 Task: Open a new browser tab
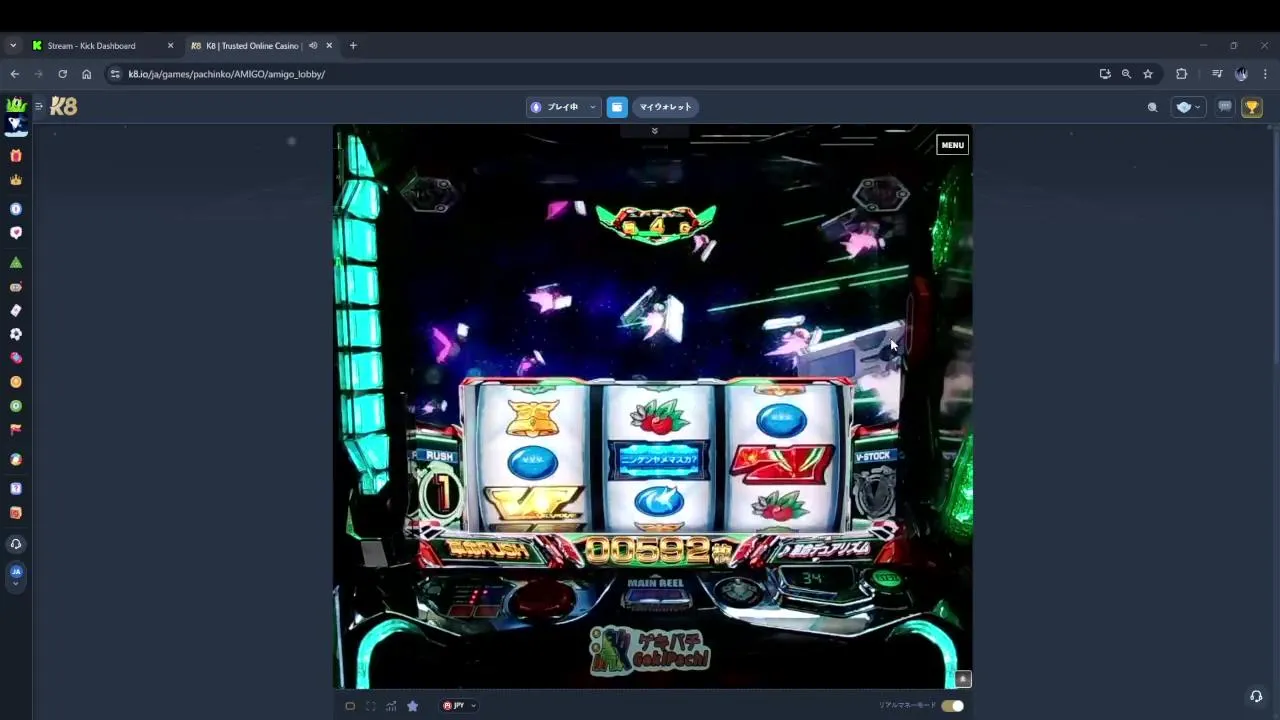[x=353, y=46]
